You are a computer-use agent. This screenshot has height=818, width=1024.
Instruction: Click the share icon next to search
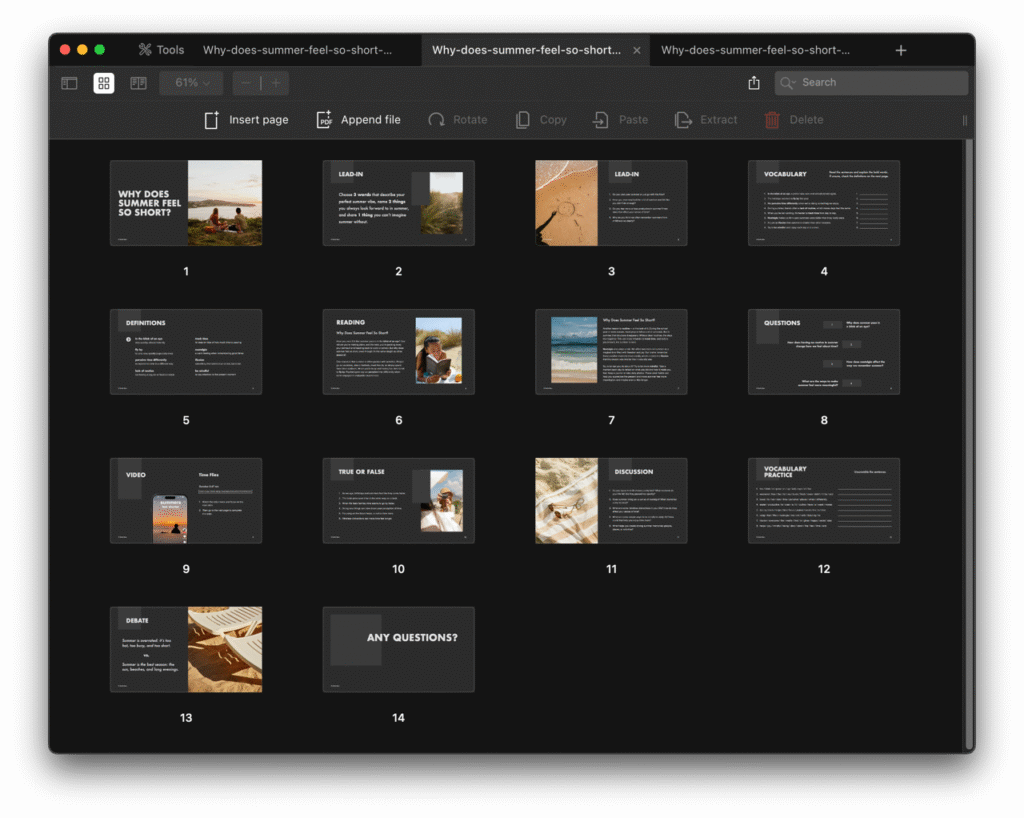pos(754,83)
